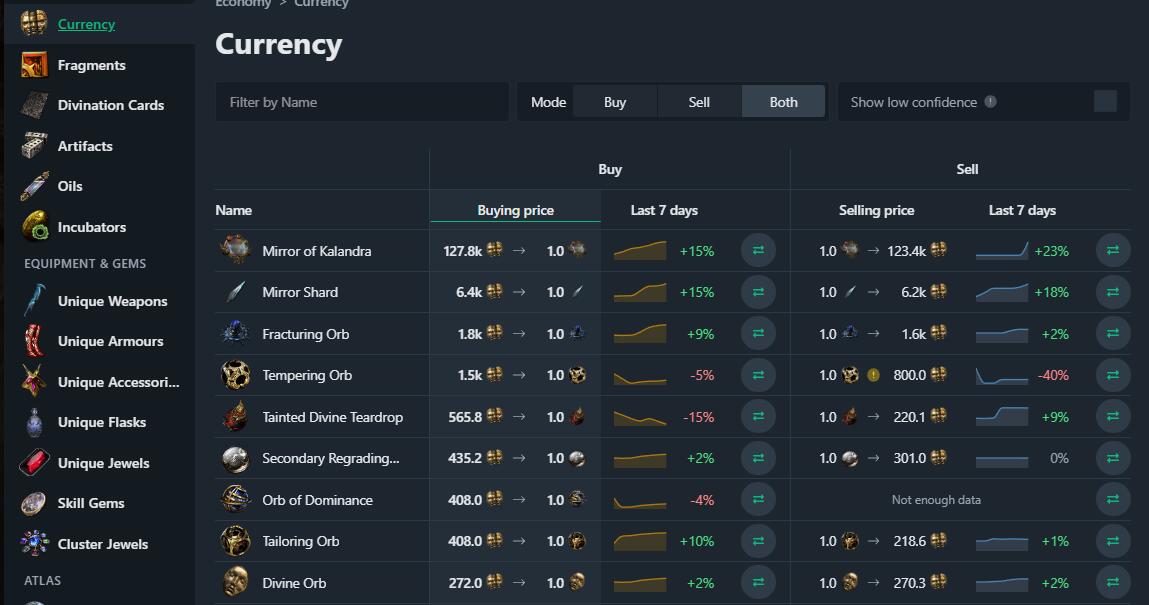Click Mirror of Kalandra buy swap icon

(758, 250)
